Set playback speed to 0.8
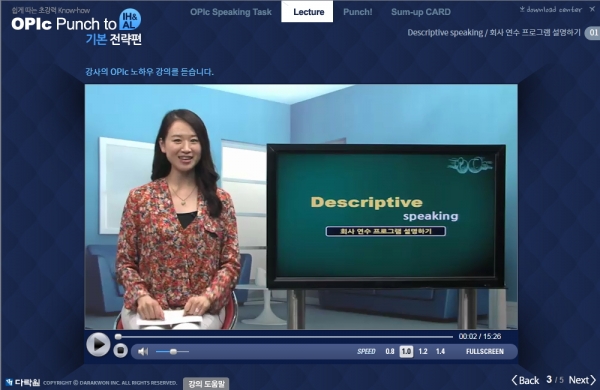 pyautogui.click(x=390, y=351)
